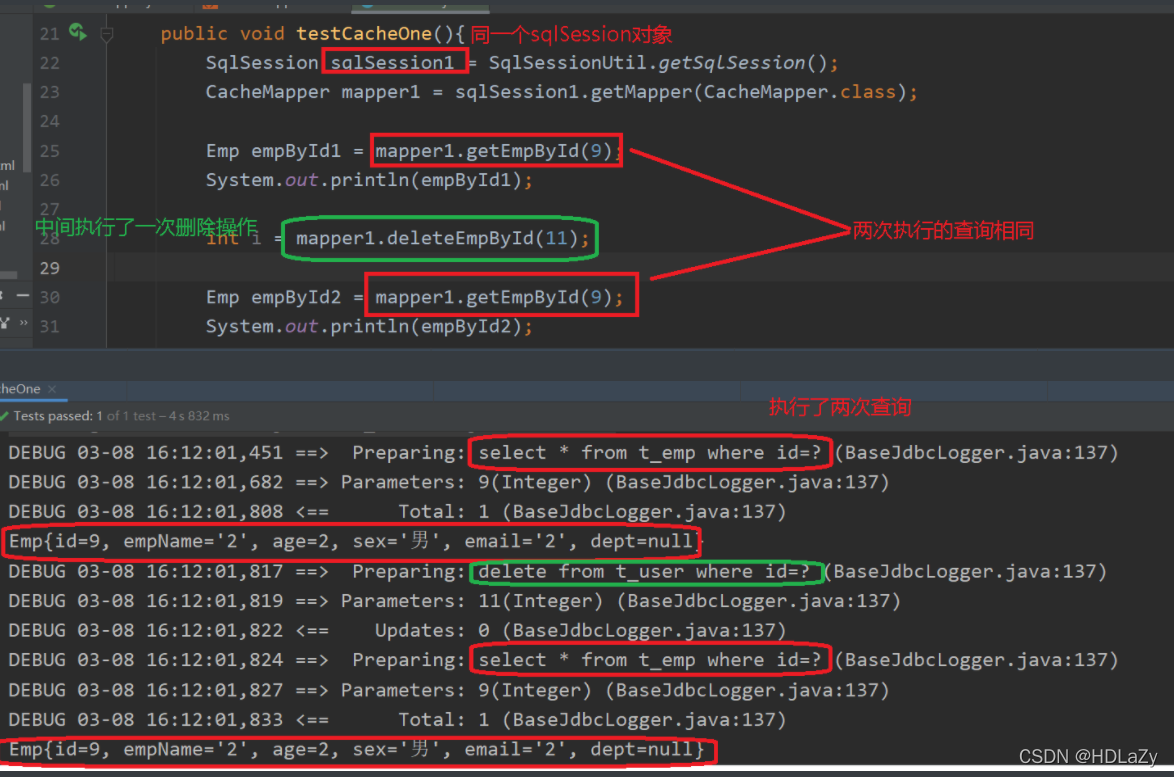Open the BaseJdbcLogger.java:137 link on the 16:12:01,817 line

coord(965,572)
